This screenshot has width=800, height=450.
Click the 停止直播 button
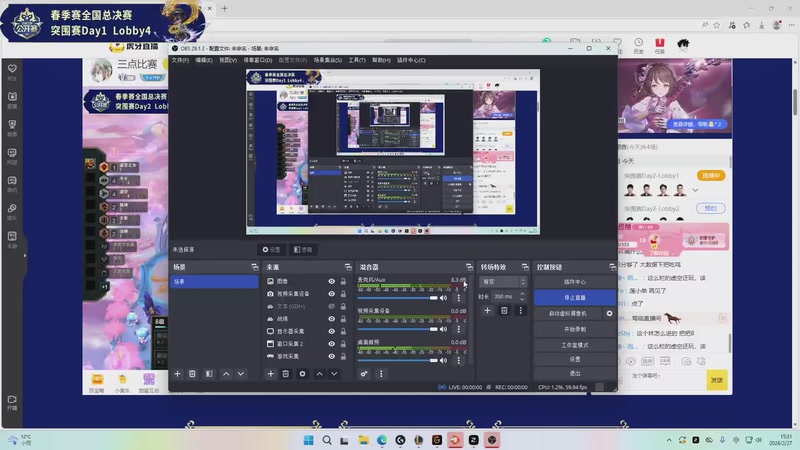click(x=575, y=297)
